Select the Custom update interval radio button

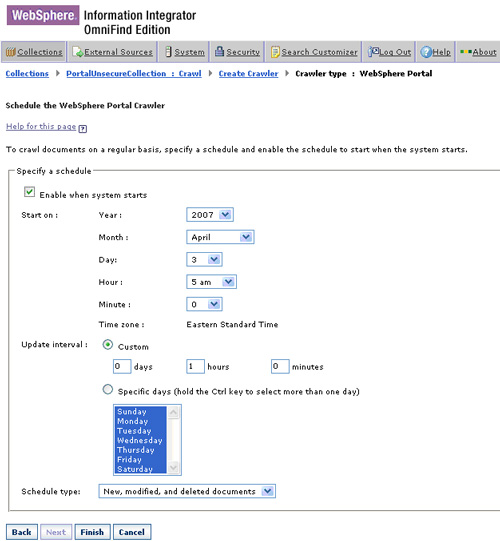tap(108, 345)
